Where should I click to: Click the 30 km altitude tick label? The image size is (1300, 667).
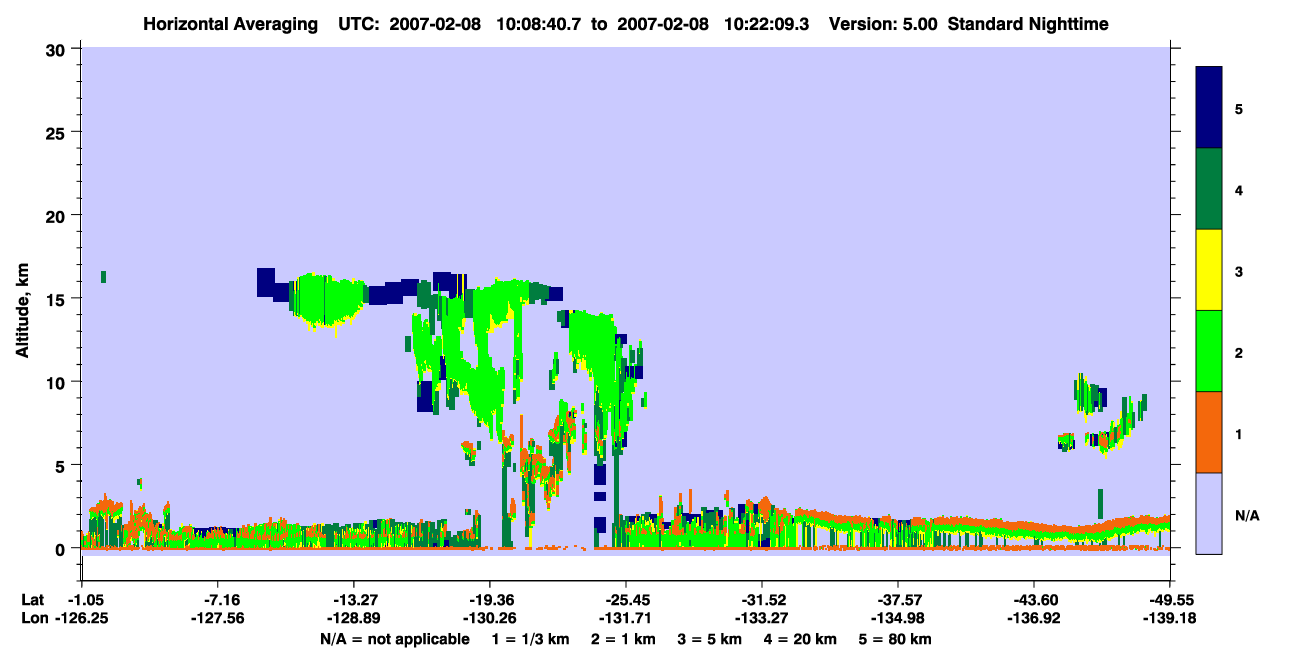[x=57, y=49]
